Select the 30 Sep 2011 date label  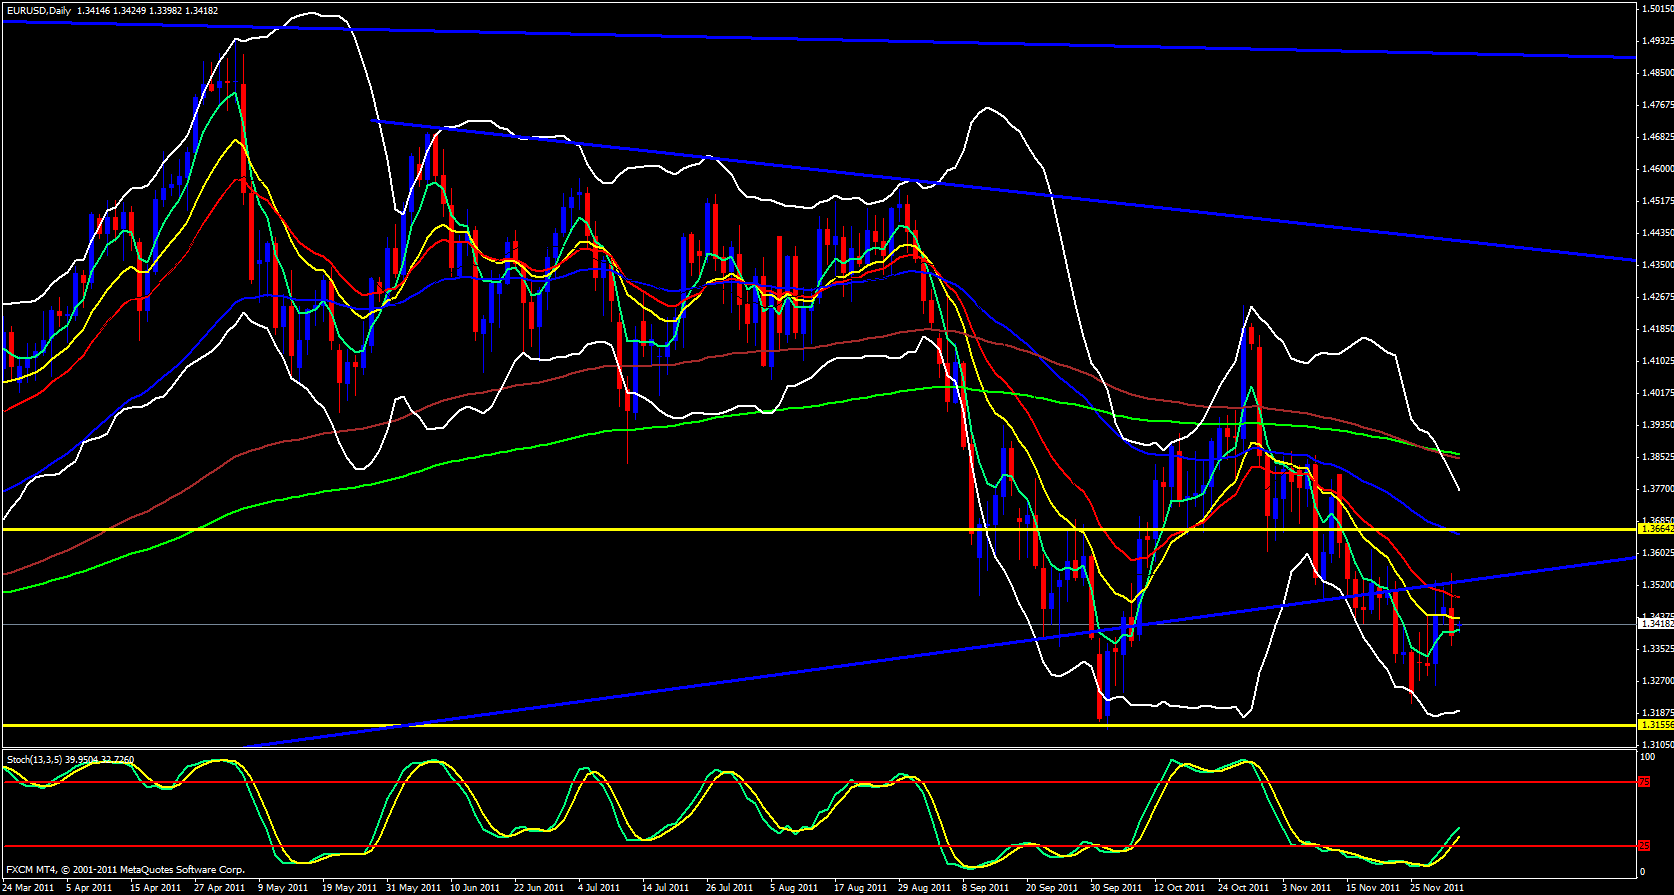pyautogui.click(x=1116, y=887)
